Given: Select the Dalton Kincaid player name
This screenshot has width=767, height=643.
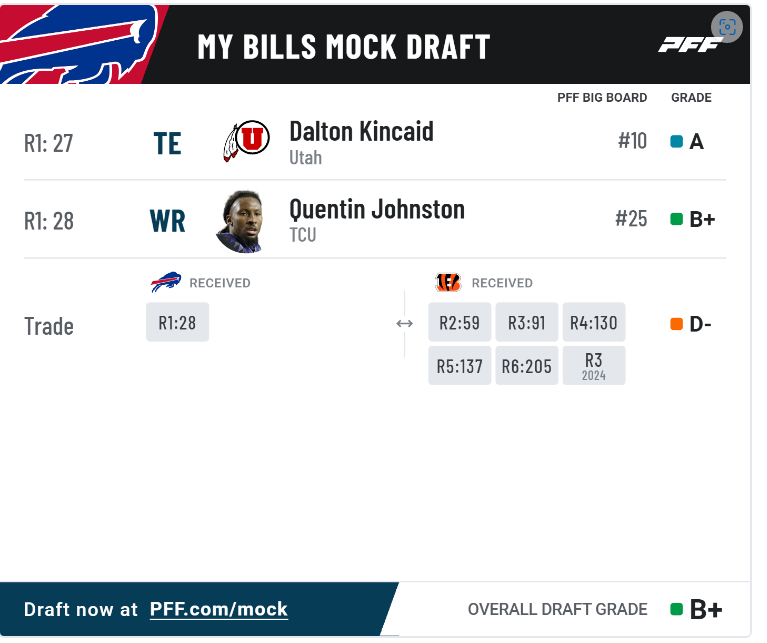Looking at the screenshot, I should (x=361, y=131).
